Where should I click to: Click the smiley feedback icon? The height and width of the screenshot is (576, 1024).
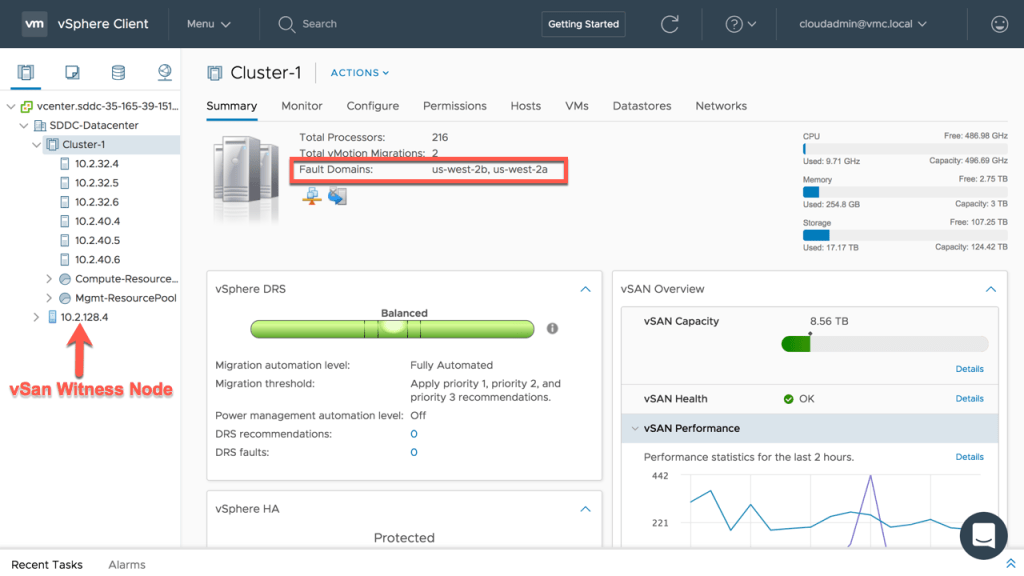999,24
